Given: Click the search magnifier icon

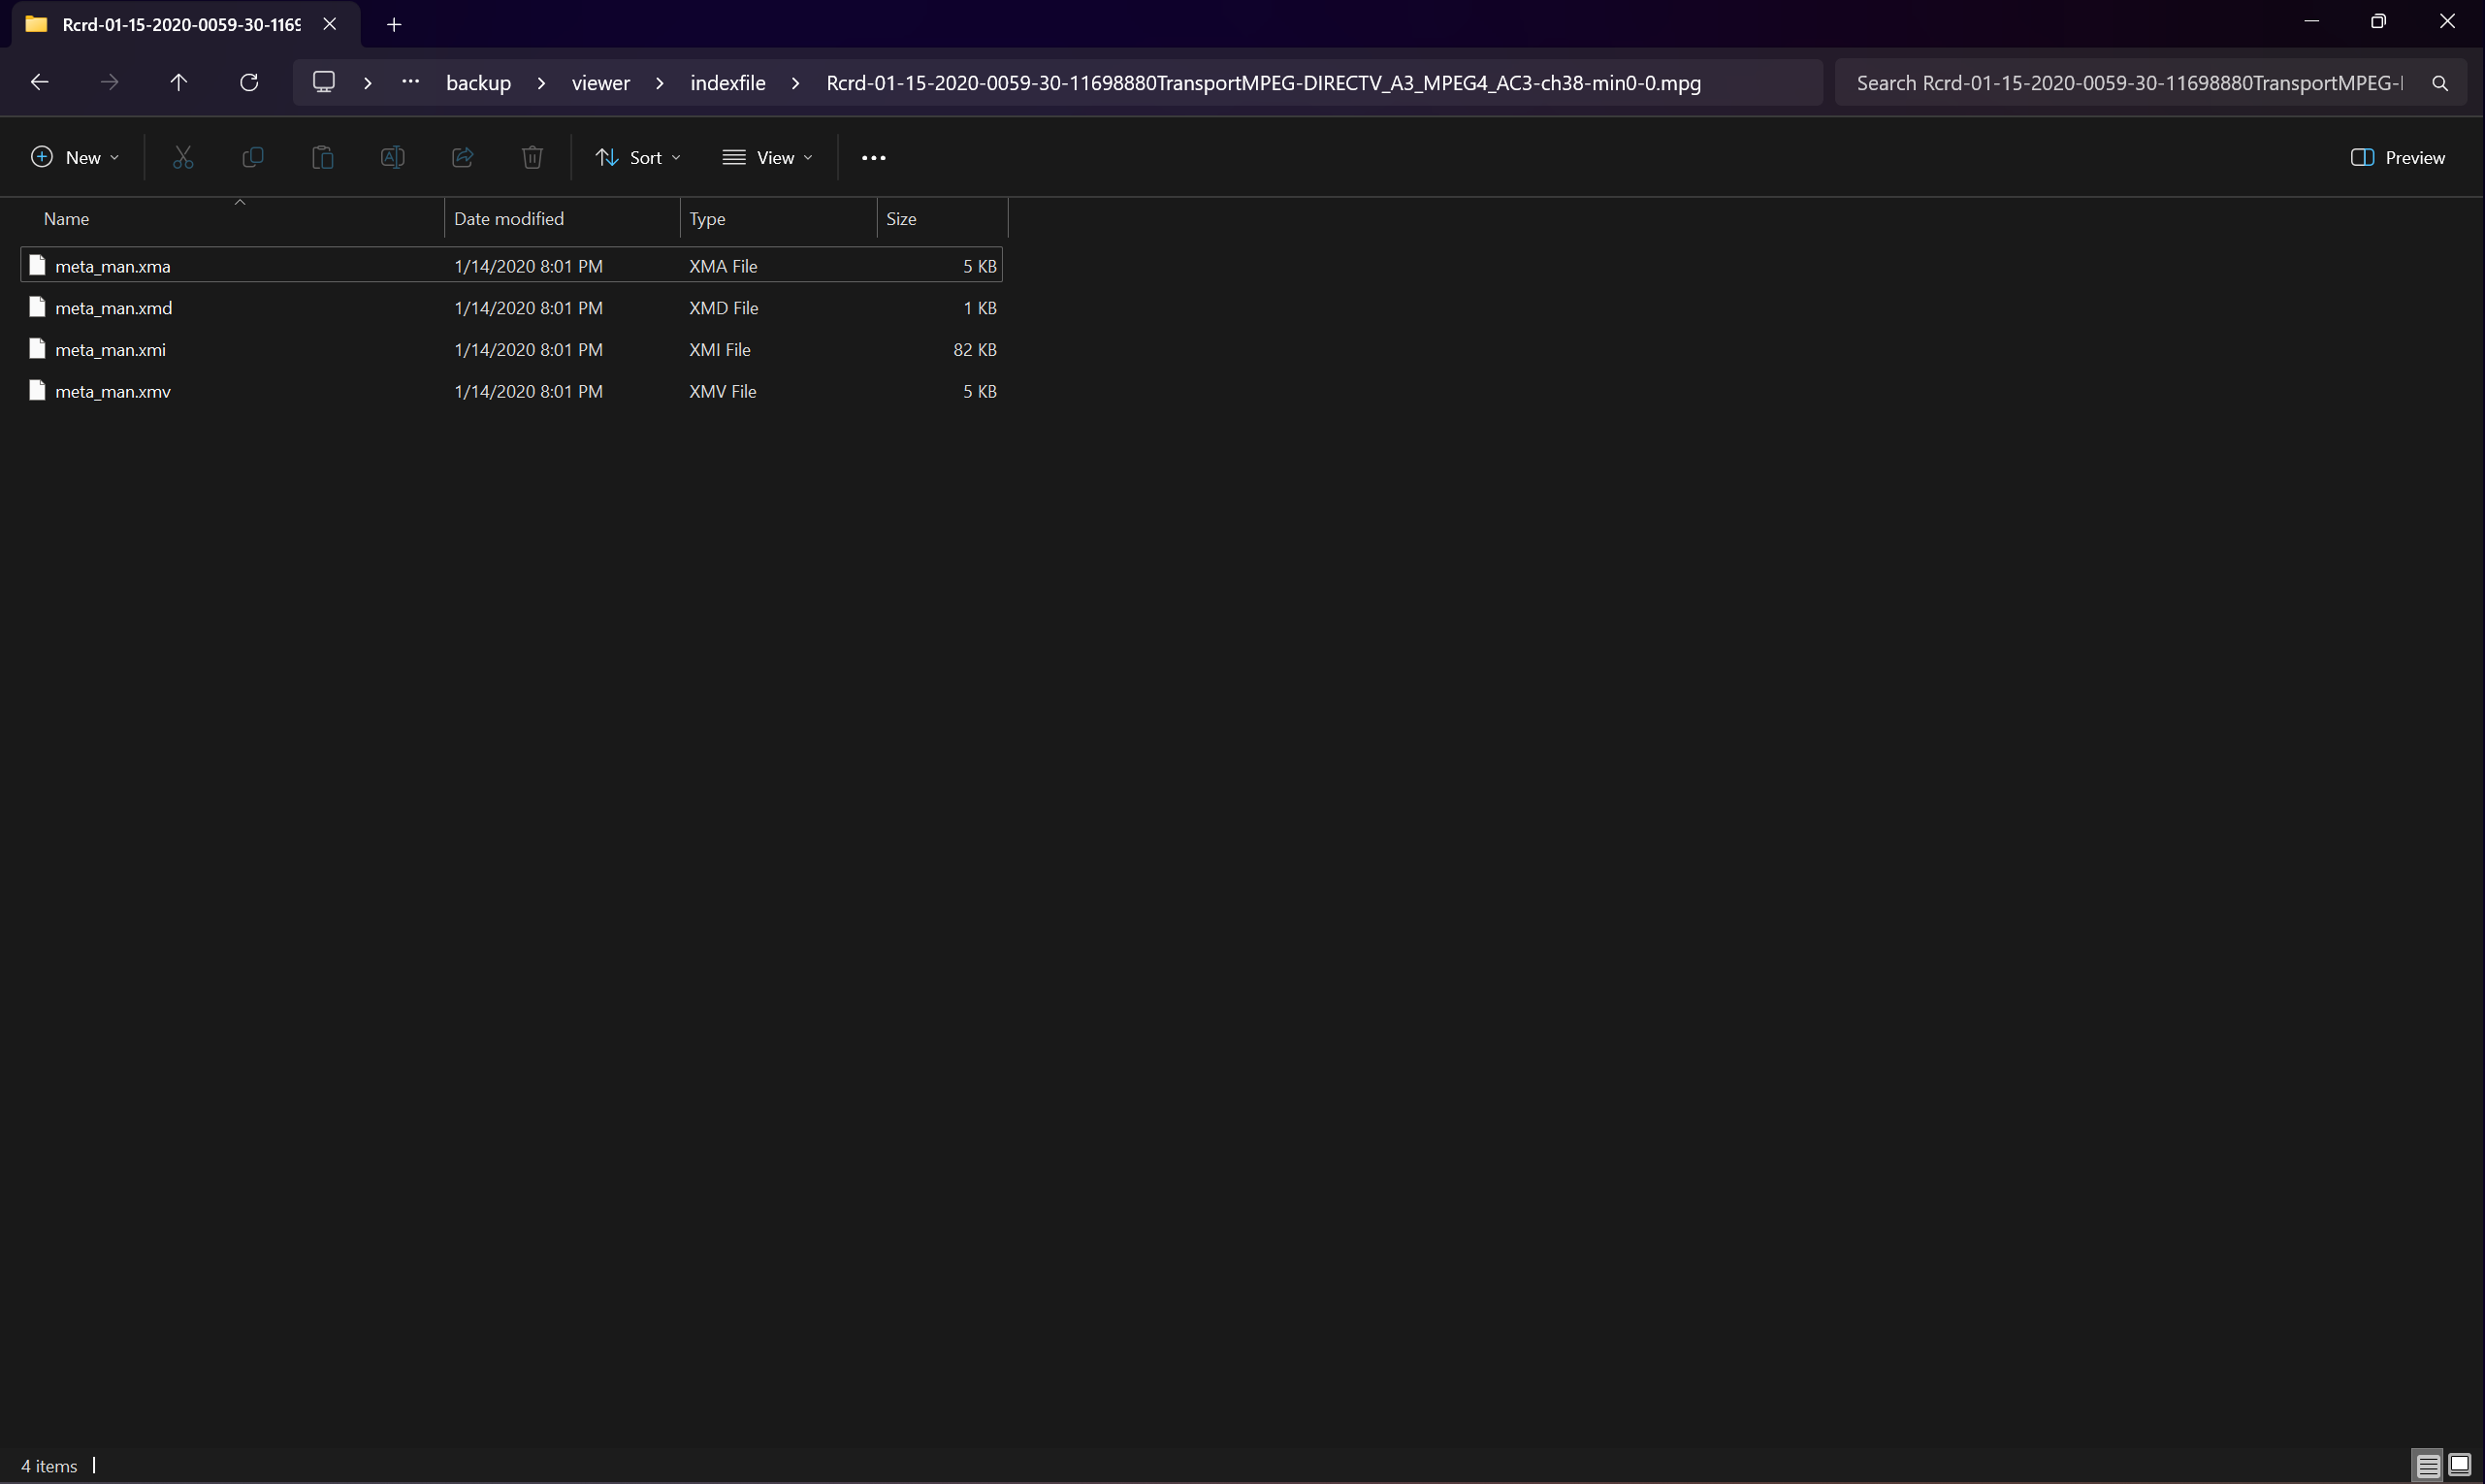Looking at the screenshot, I should (2439, 83).
